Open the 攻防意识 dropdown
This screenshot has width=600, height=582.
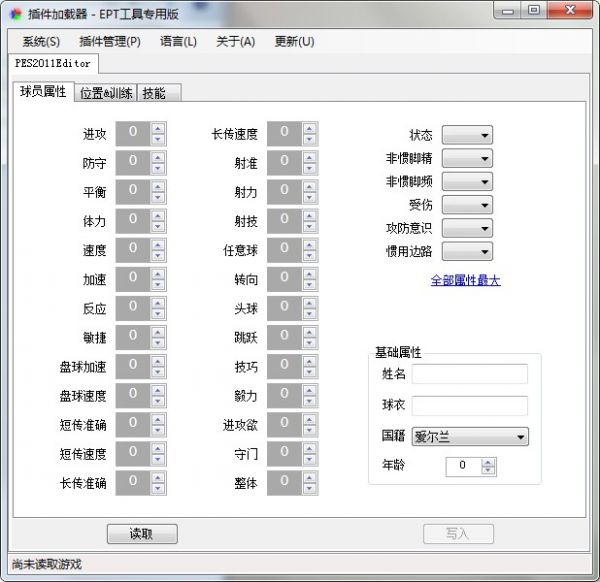[467, 228]
